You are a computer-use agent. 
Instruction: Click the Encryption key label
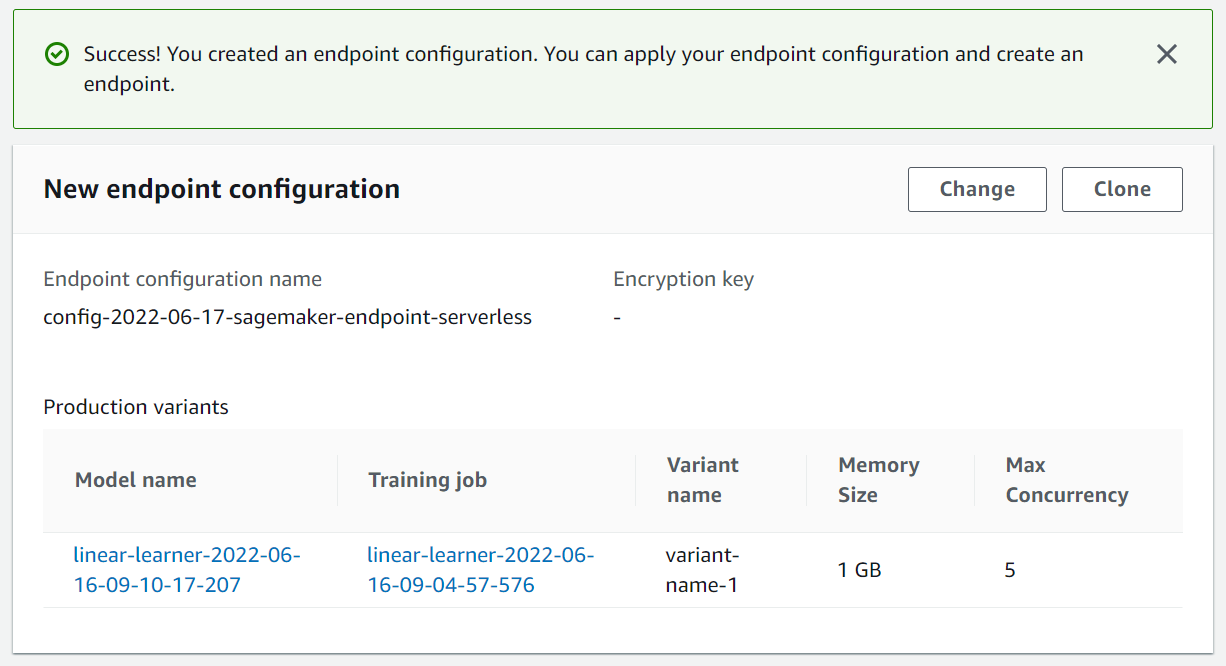coord(684,280)
